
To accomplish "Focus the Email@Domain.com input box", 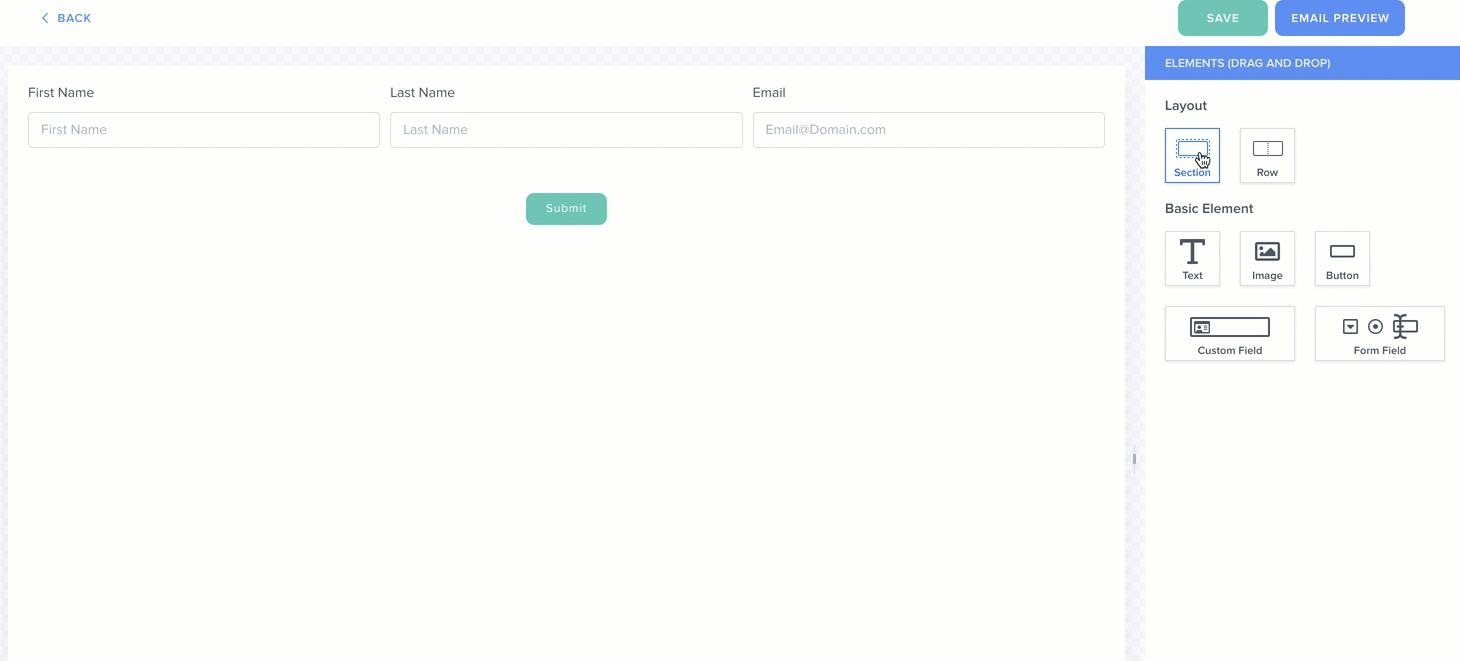I will click(928, 130).
